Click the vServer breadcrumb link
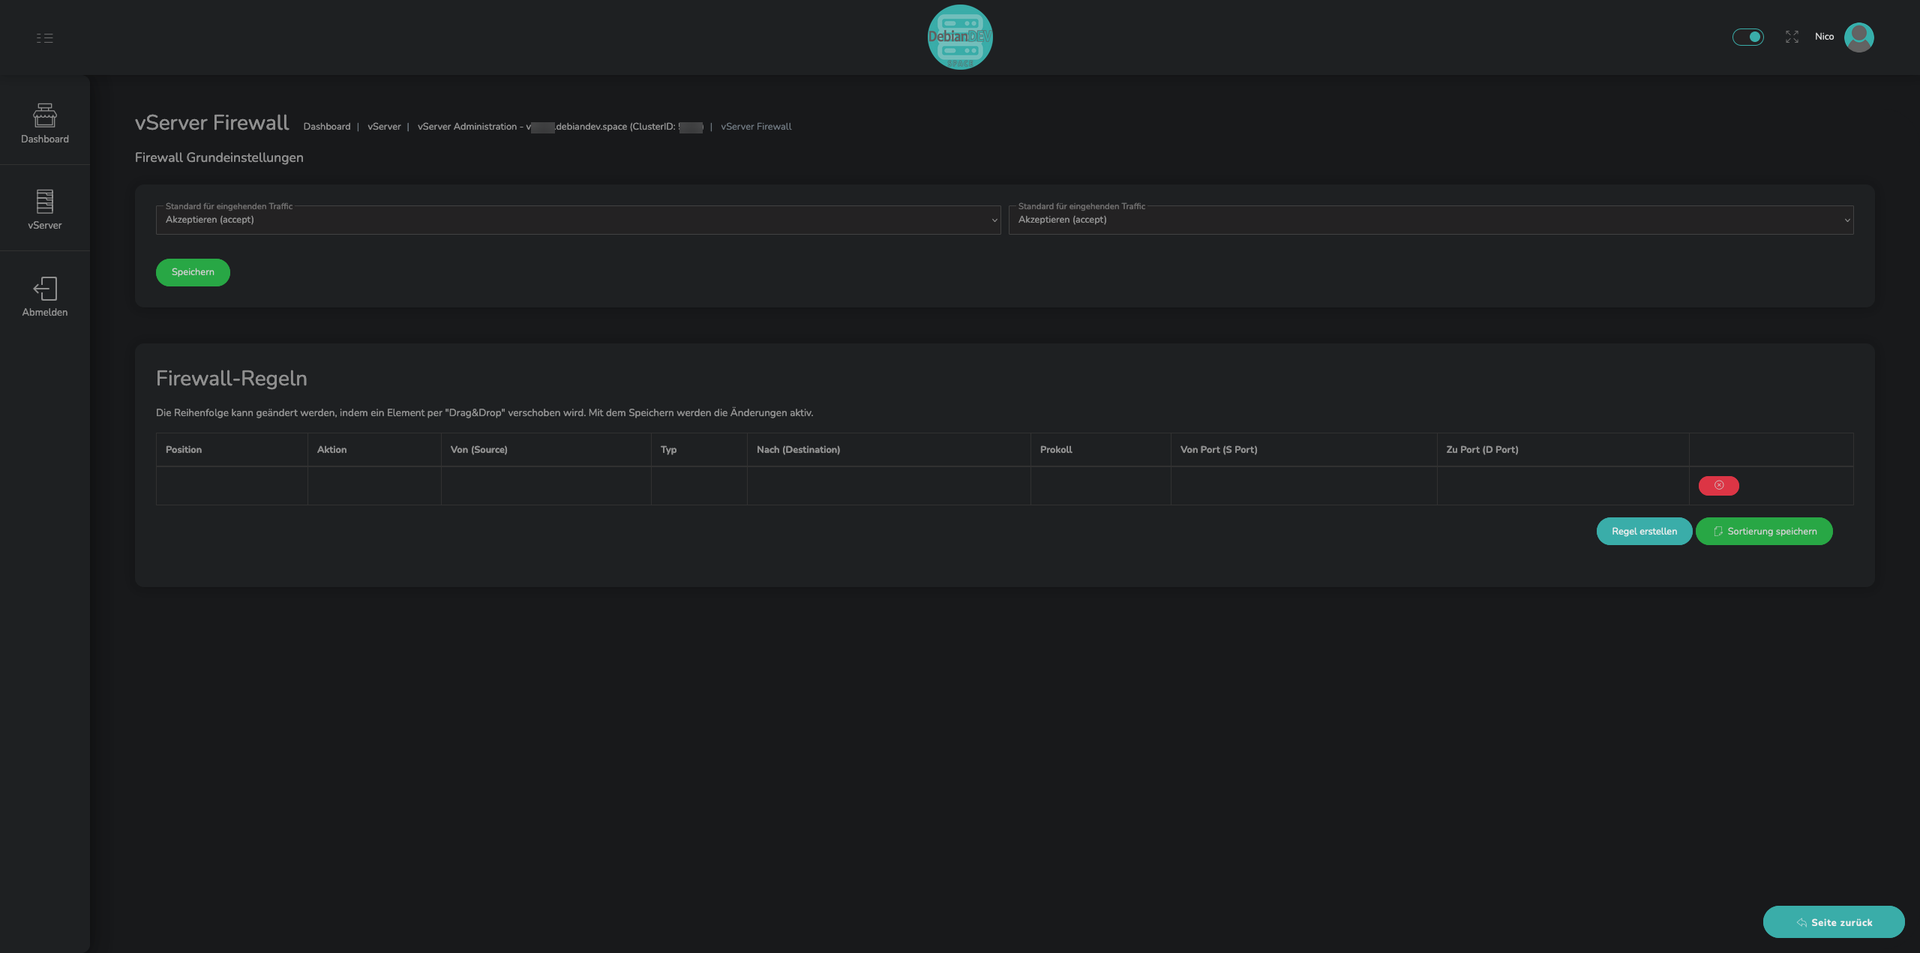The width and height of the screenshot is (1920, 953). pos(384,127)
